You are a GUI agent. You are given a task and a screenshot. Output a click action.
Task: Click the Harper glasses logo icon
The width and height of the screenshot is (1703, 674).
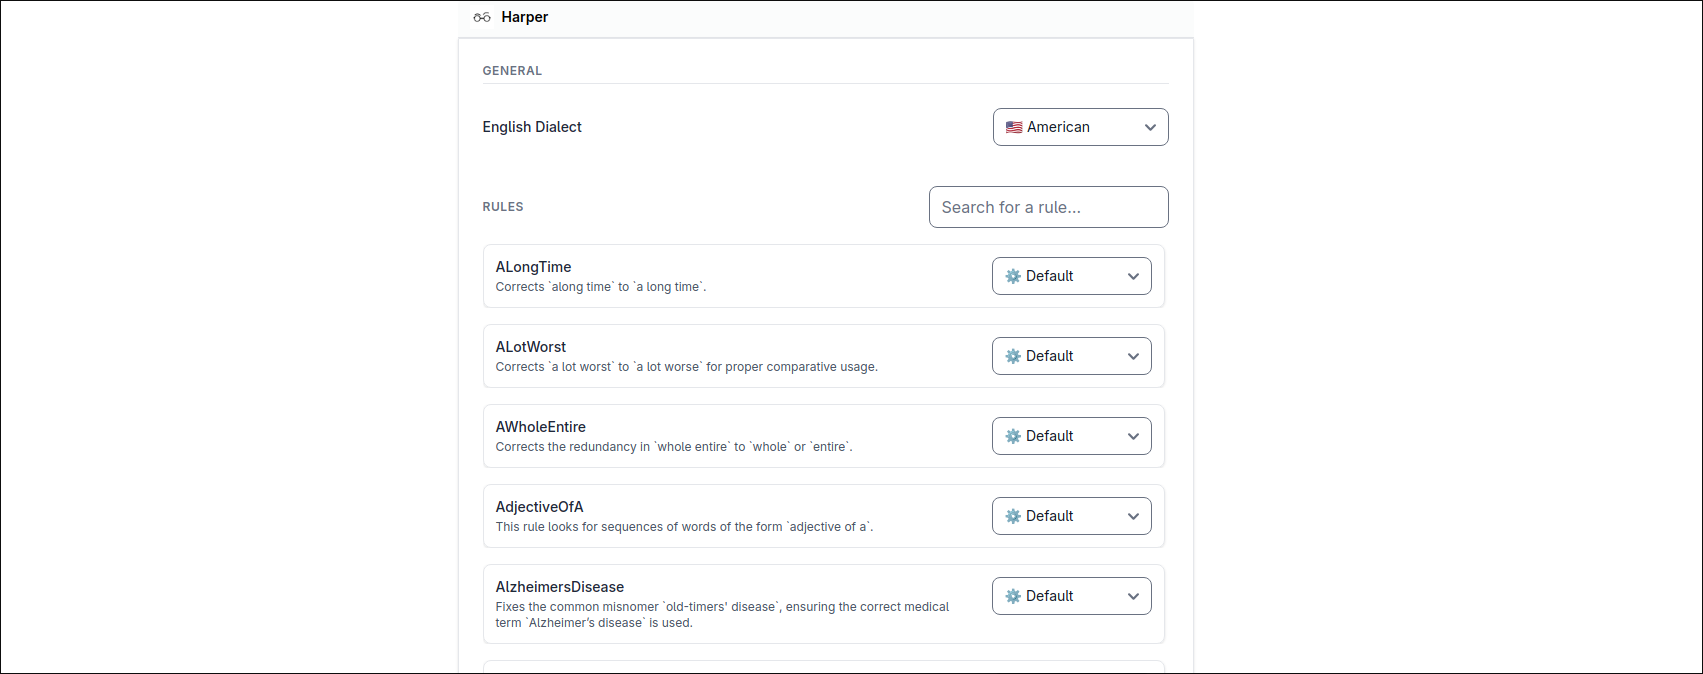click(x=482, y=17)
